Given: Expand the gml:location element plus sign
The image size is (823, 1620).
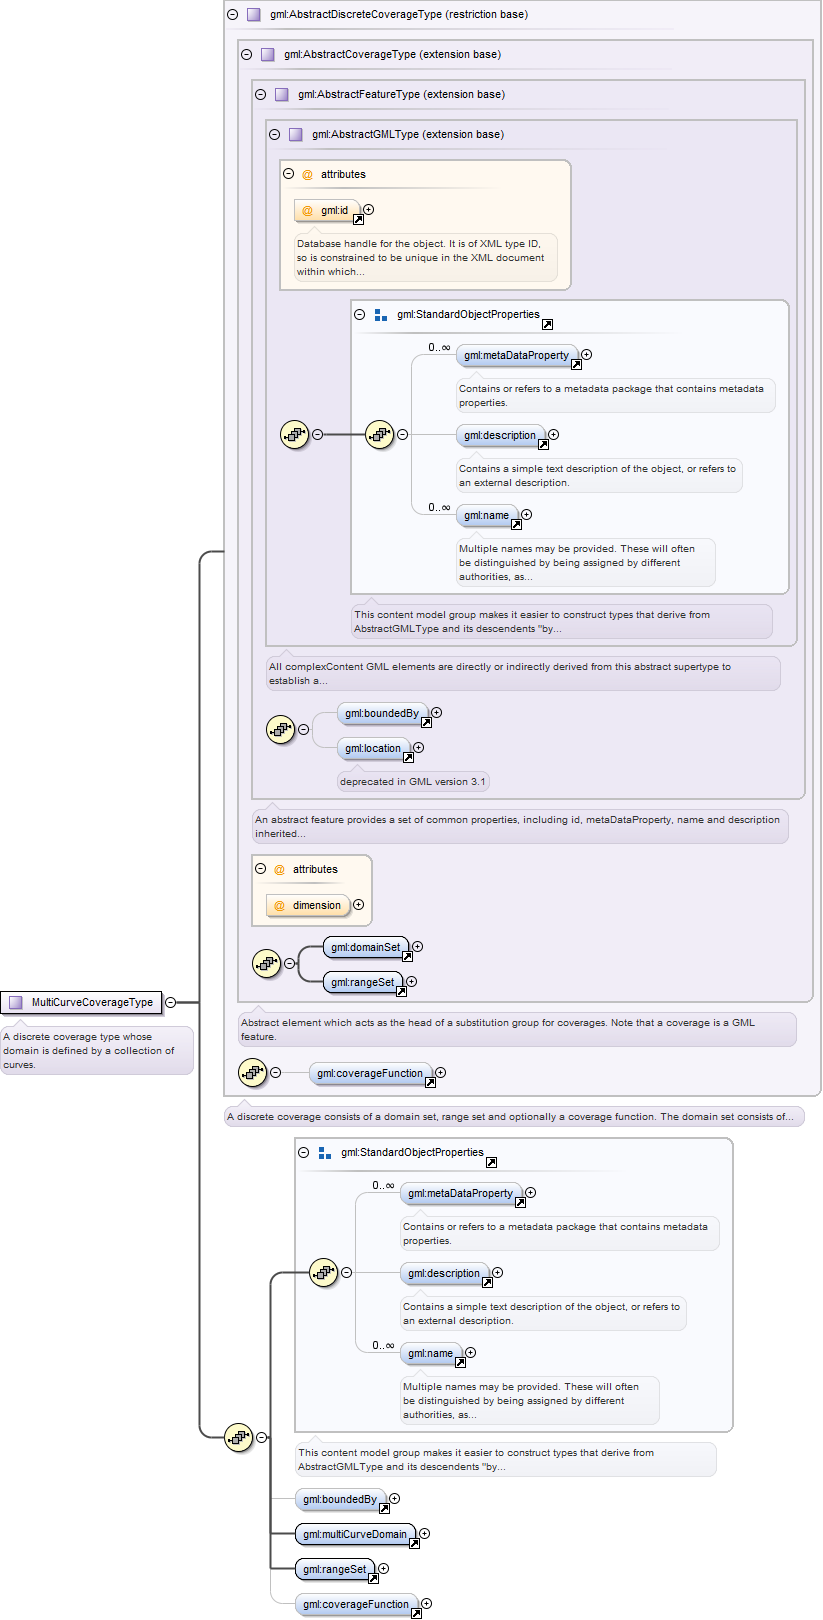Looking at the screenshot, I should coord(419,748).
